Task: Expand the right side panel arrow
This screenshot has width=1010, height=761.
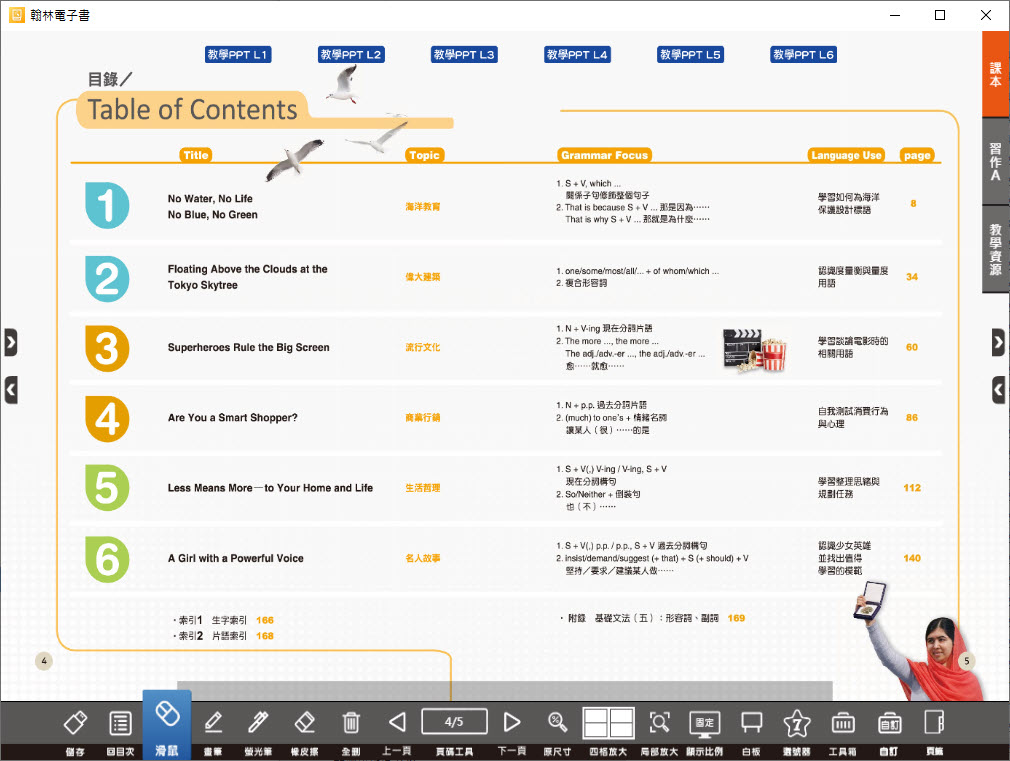Action: point(998,342)
